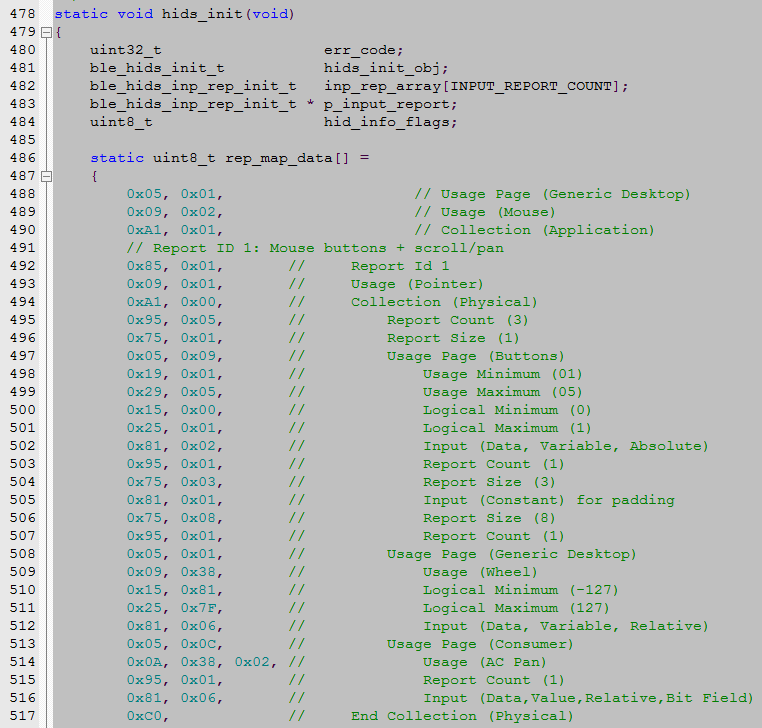Click the hex value 0x85 on line 492
This screenshot has height=728, width=762.
tap(144, 266)
